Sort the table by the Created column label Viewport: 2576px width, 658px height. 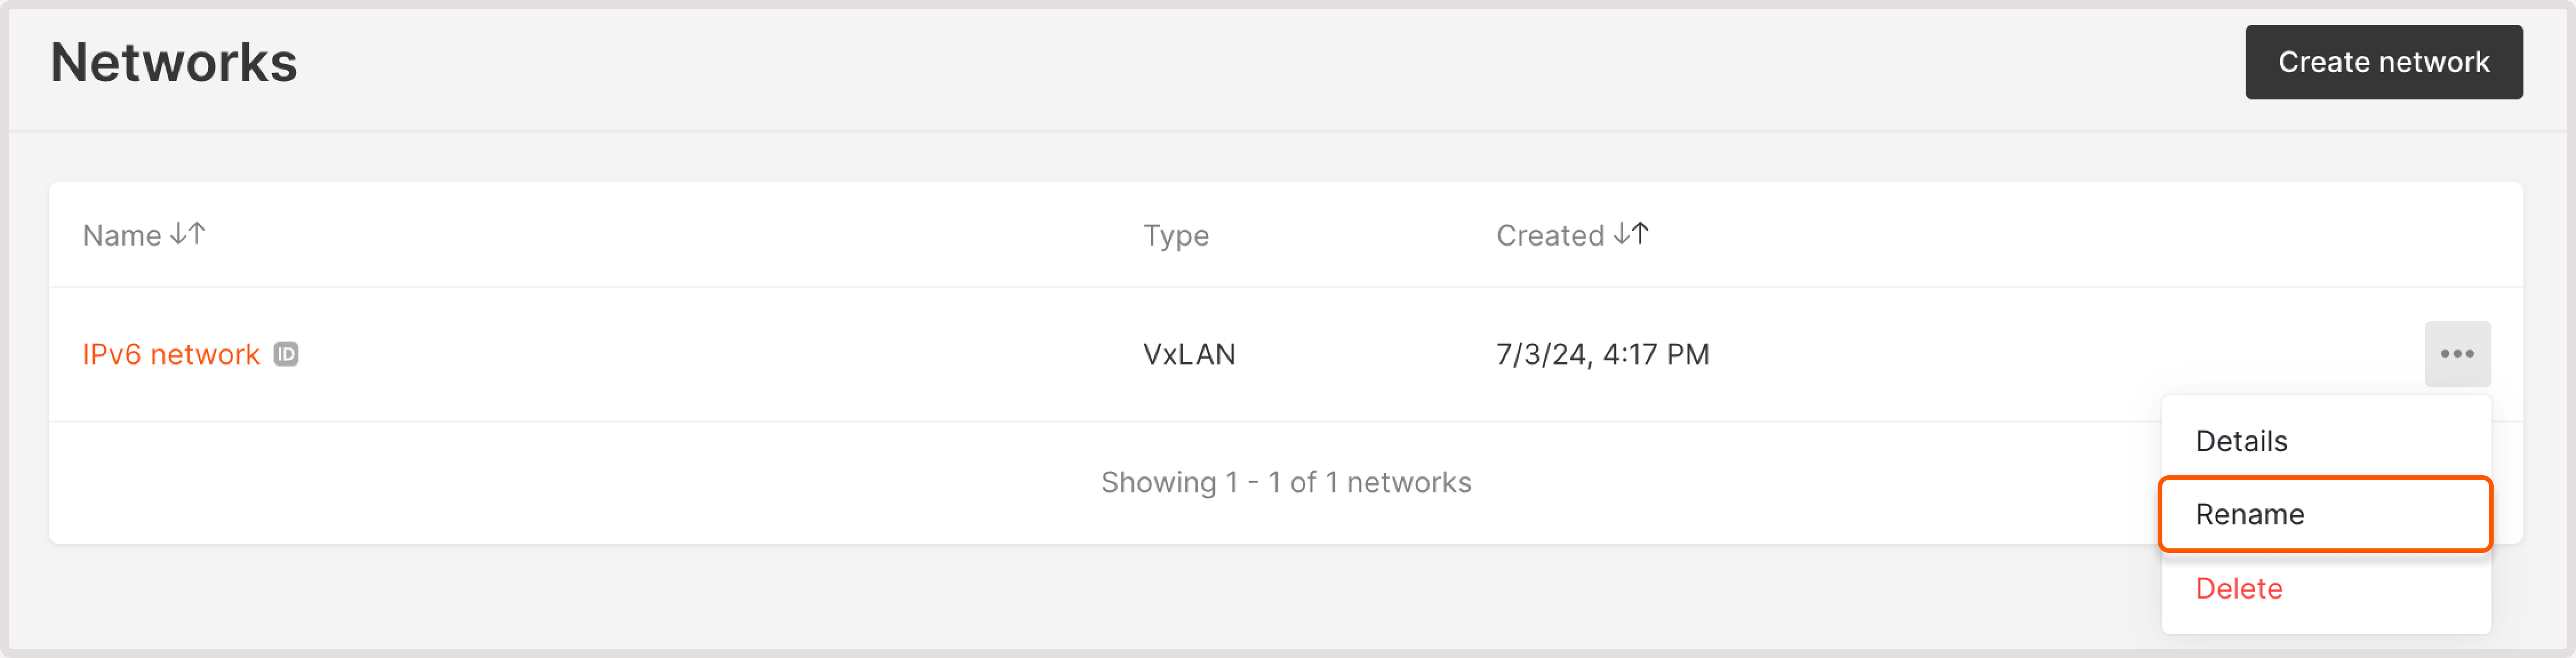pos(1549,235)
